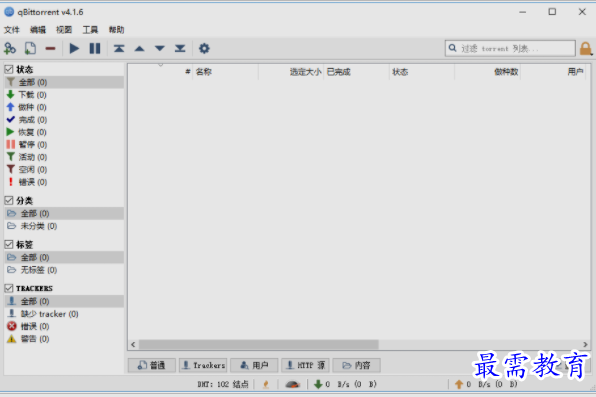
Task: Select the red 错误 (0) tracker filter
Action: tap(64, 326)
